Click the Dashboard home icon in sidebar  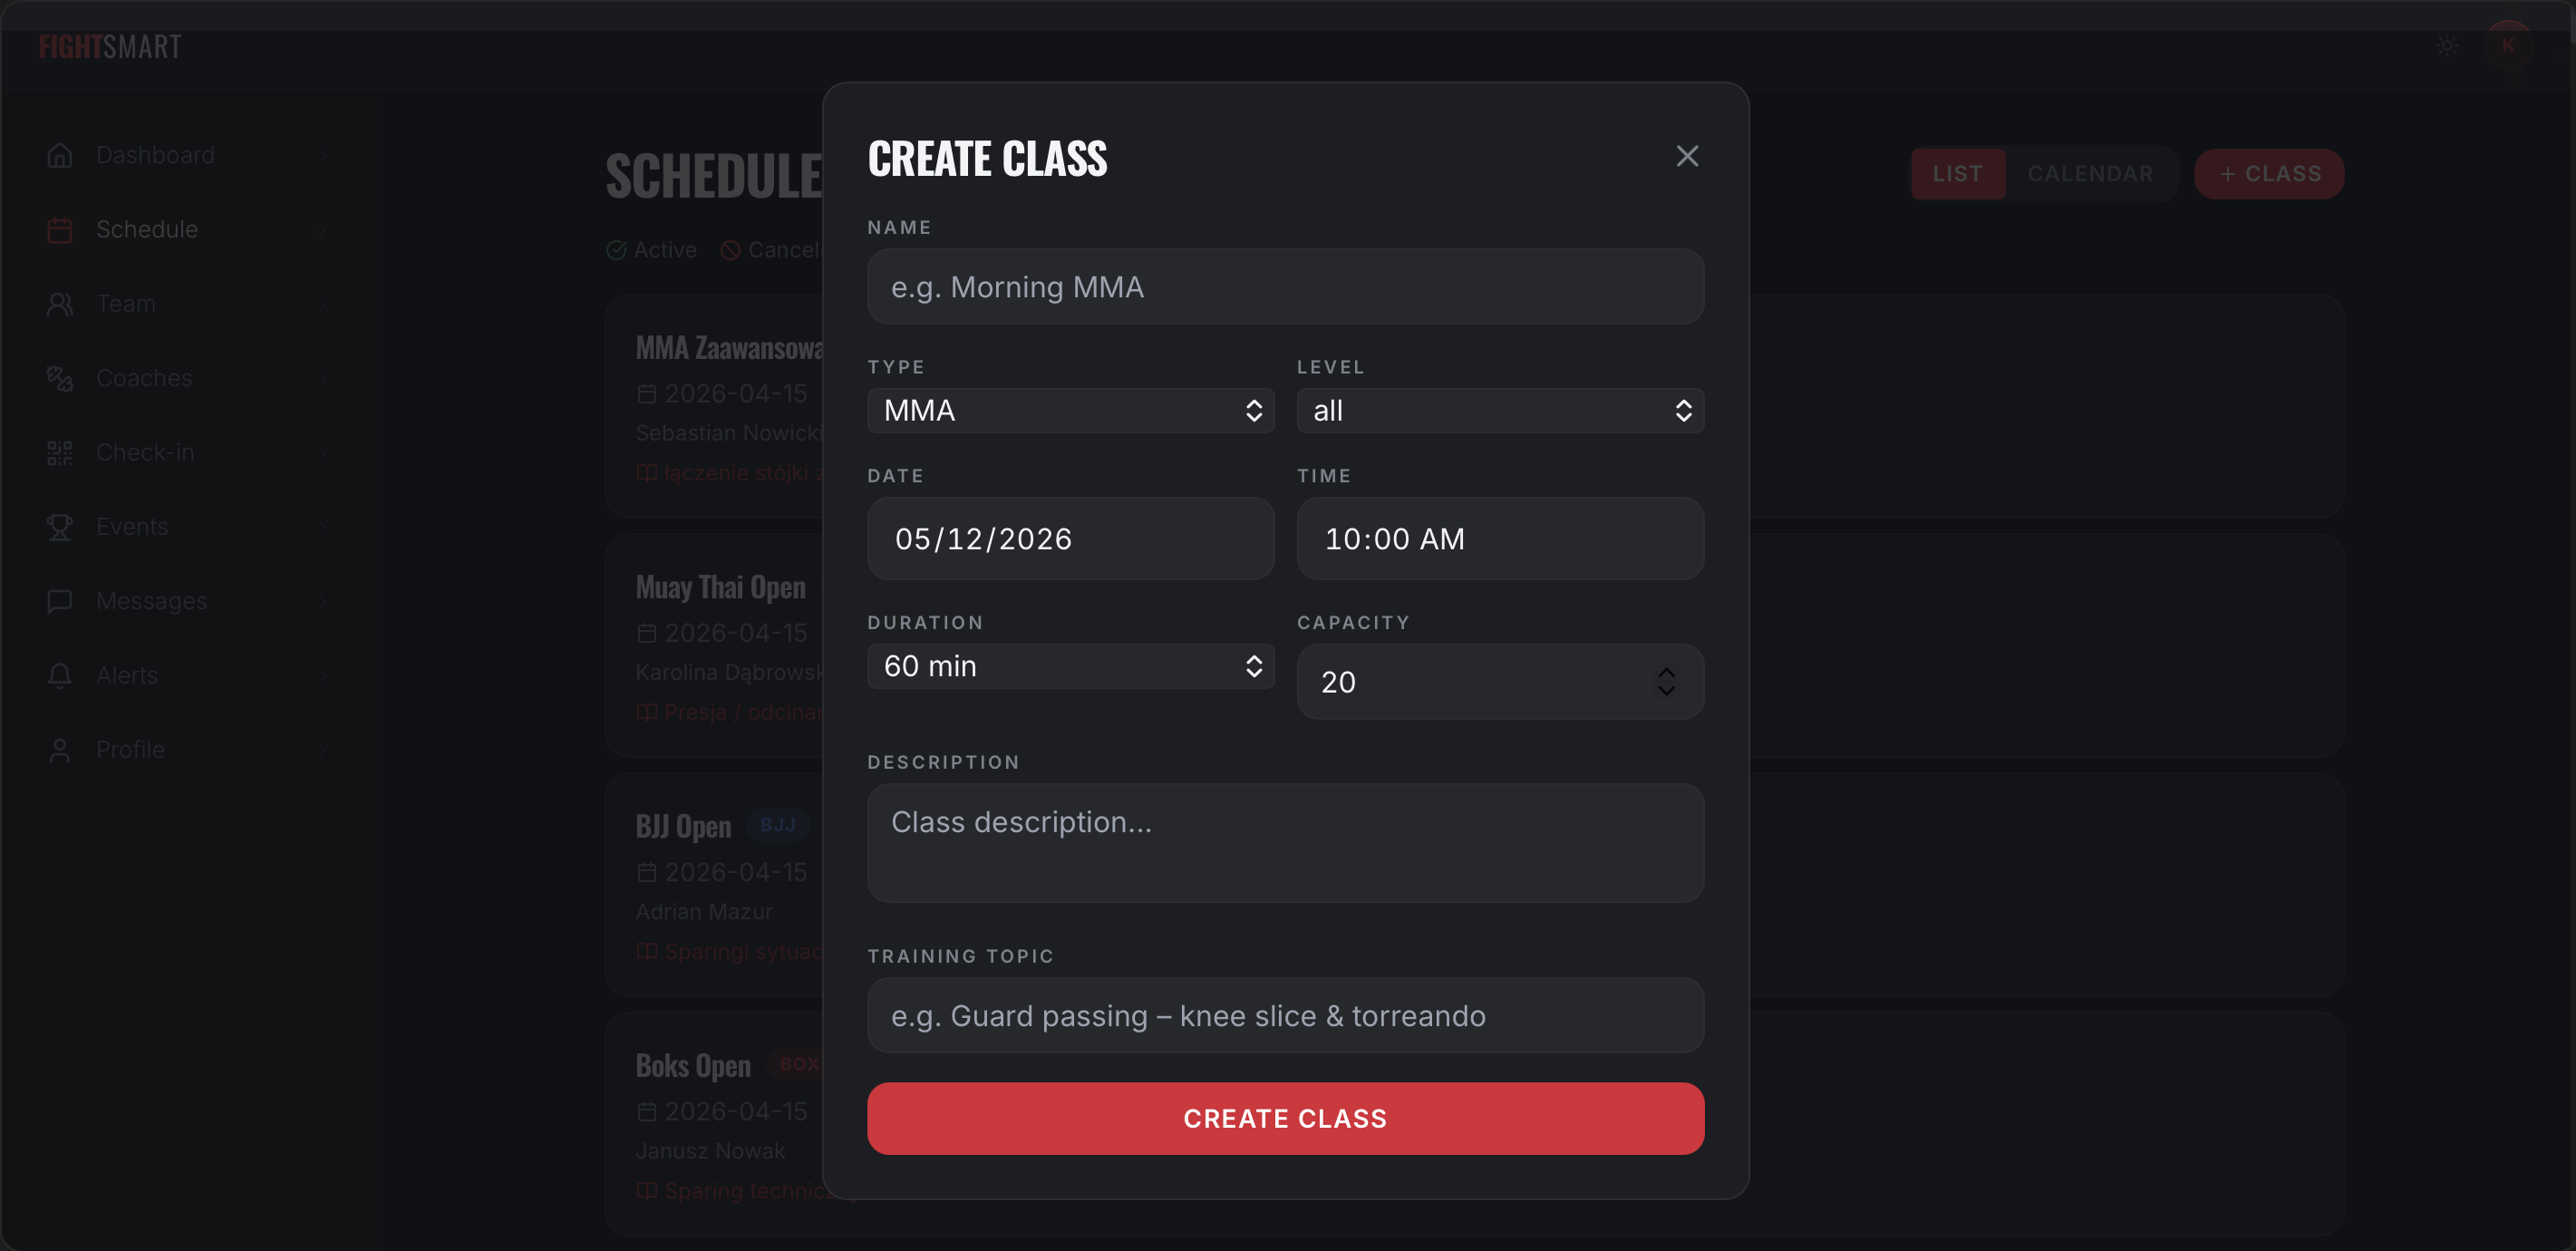[x=60, y=155]
